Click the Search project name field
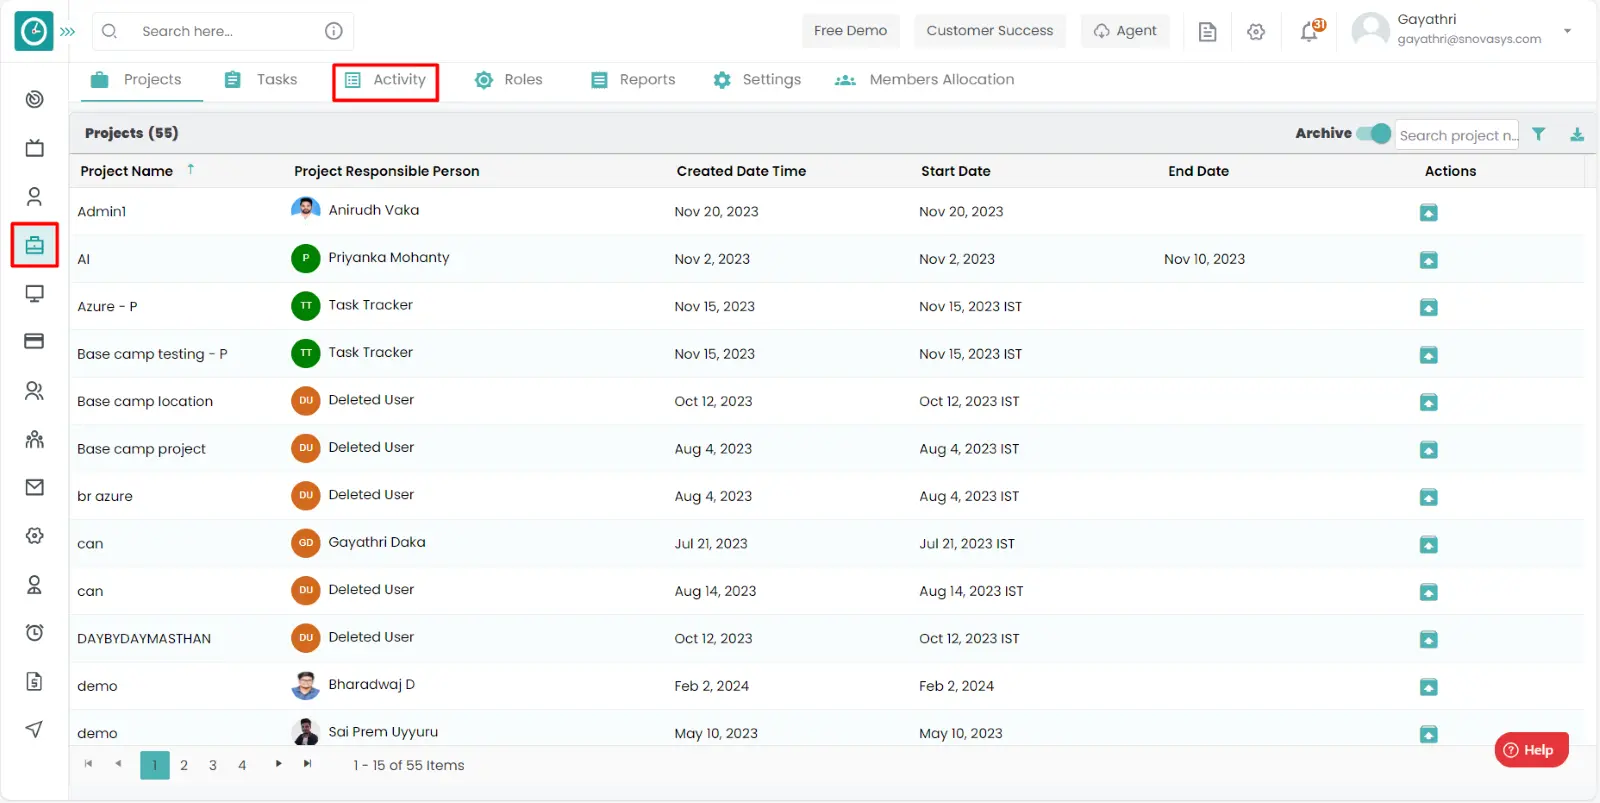Viewport: 1600px width, 803px height. point(1456,135)
